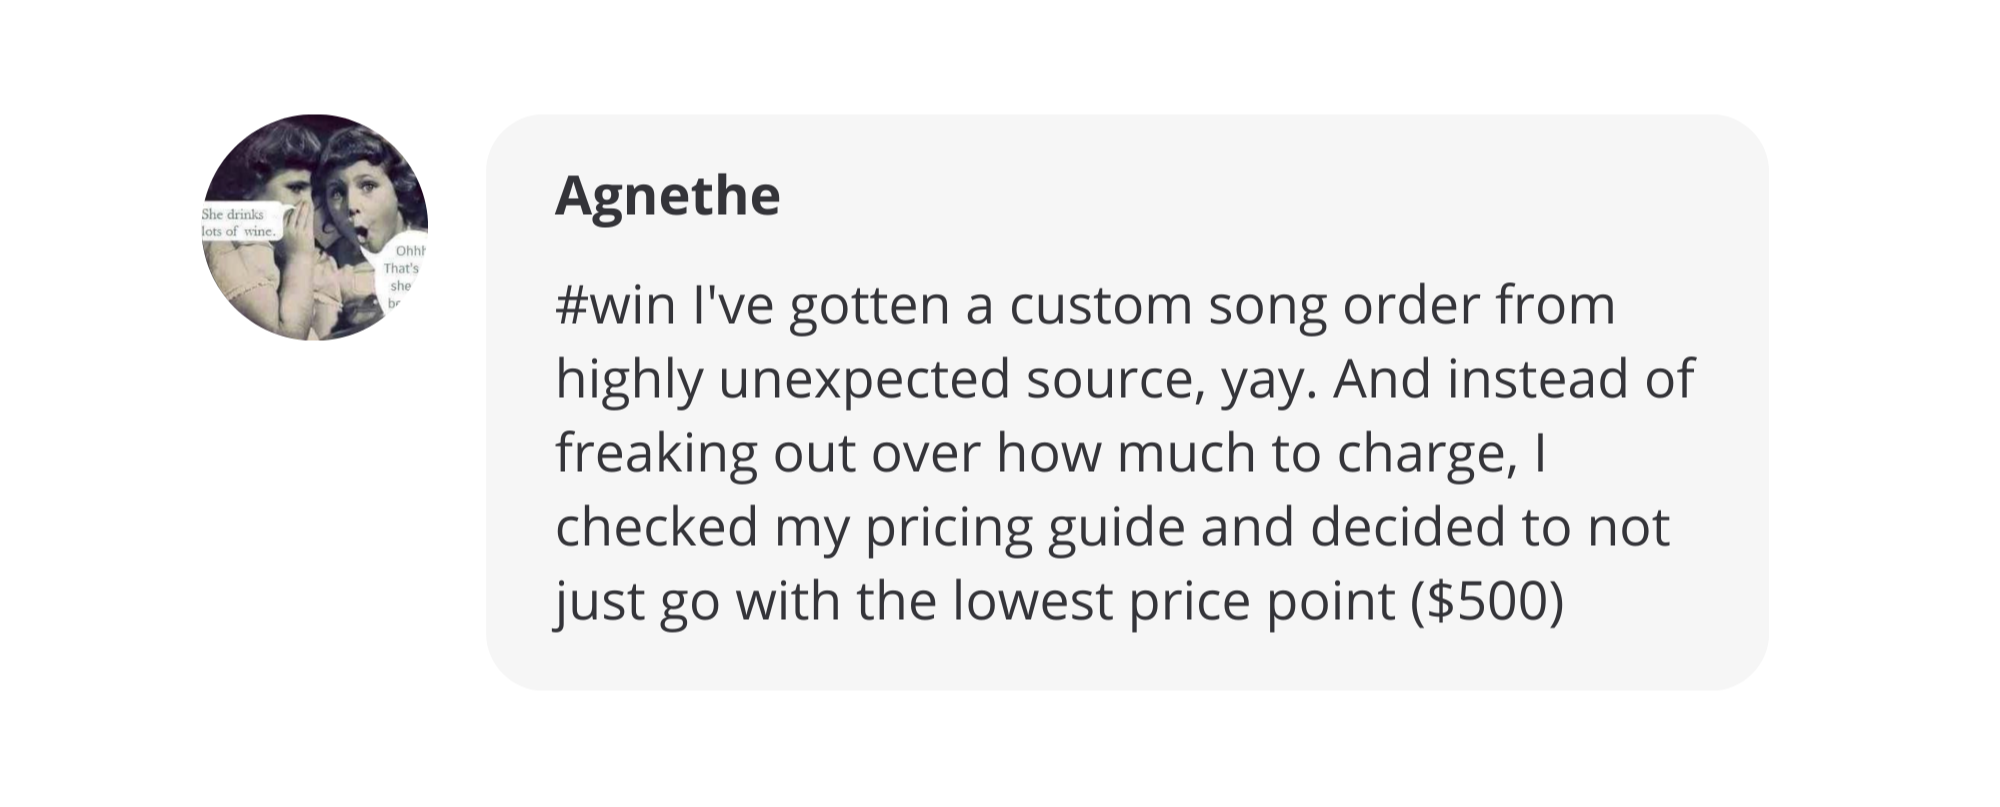Screen dimensions: 2000x807
Task: Open the Agnethe username link
Action: pos(667,195)
